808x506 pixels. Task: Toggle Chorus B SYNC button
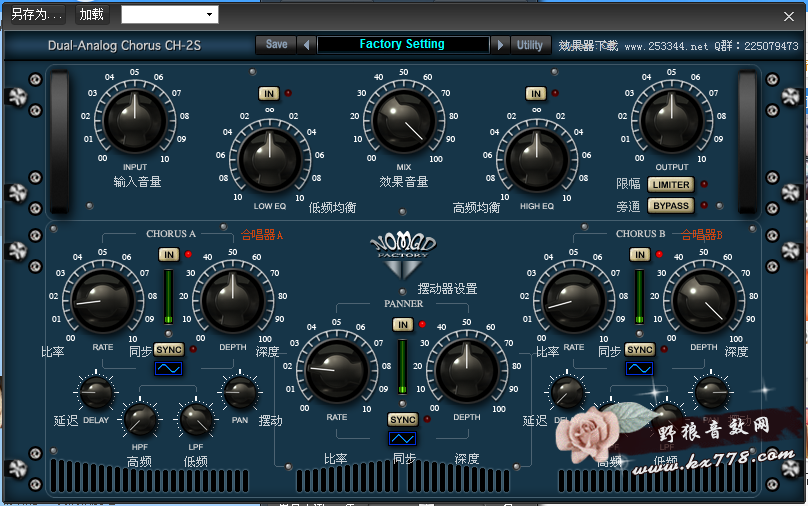(639, 350)
